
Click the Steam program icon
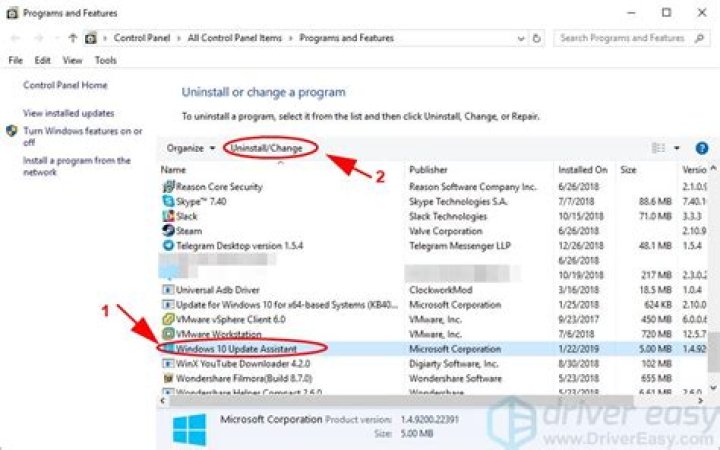point(169,231)
